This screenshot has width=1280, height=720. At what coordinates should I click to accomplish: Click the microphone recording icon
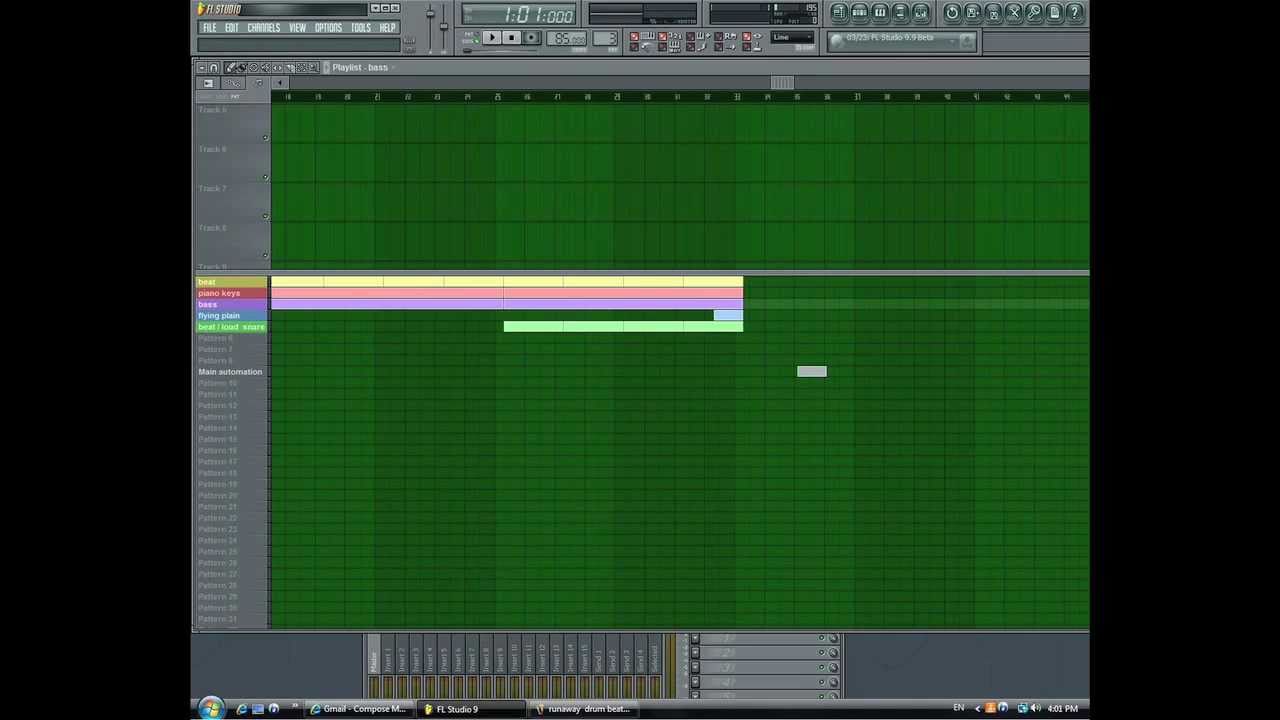pyautogui.click(x=1034, y=12)
